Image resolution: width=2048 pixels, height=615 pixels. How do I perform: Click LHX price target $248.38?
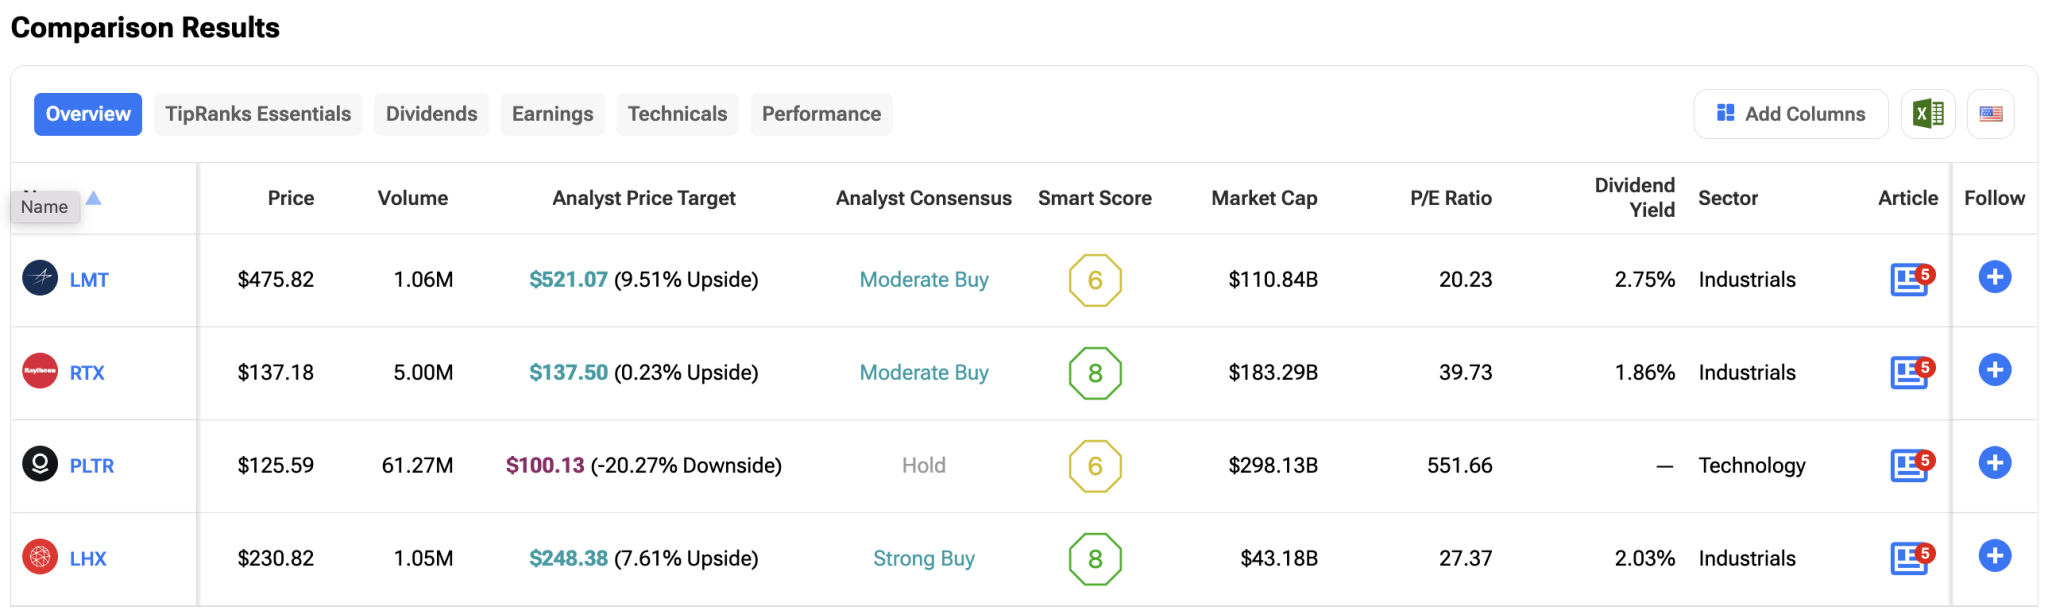pyautogui.click(x=568, y=559)
